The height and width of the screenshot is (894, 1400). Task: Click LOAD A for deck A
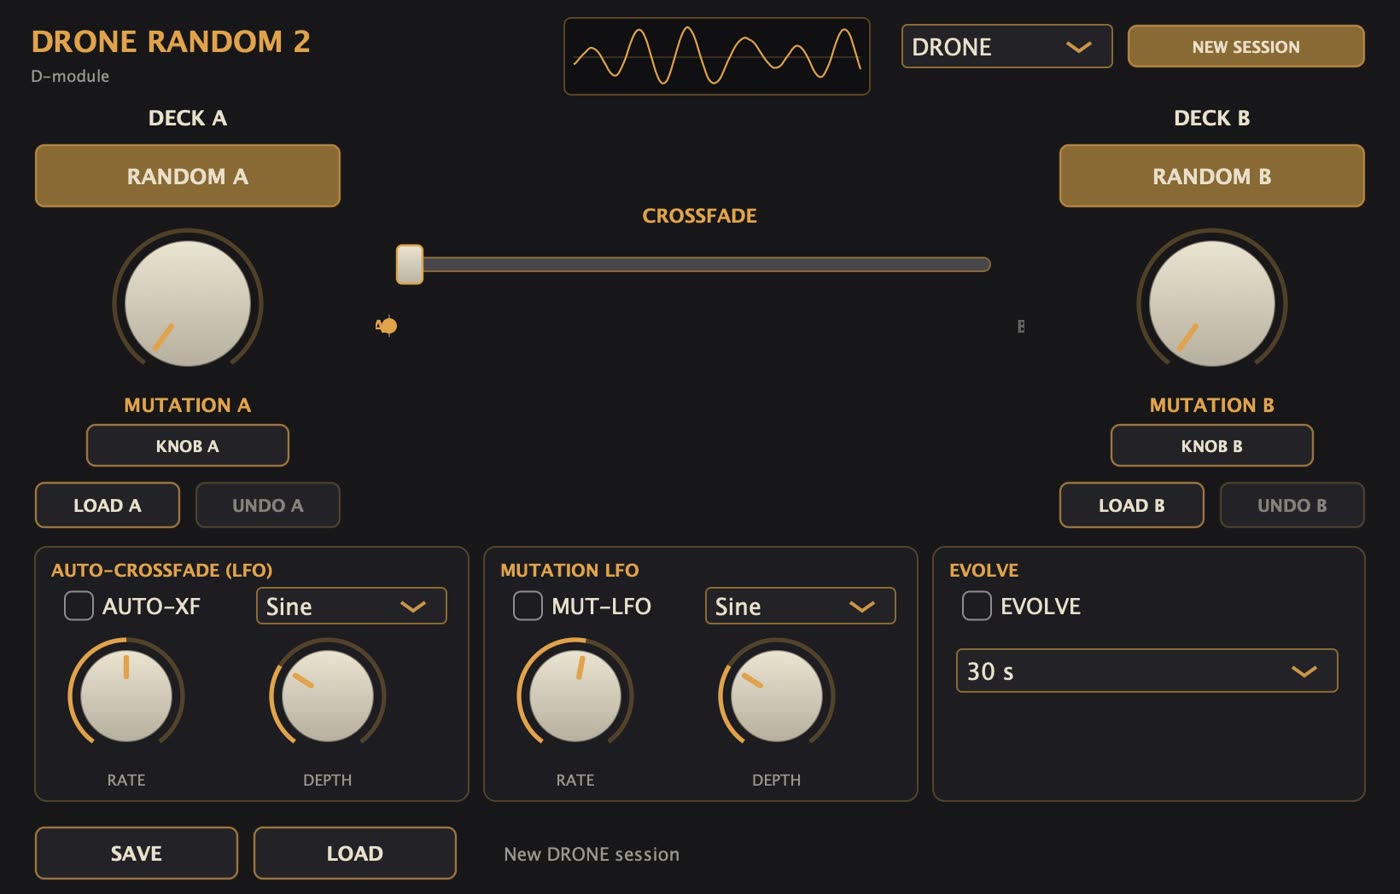pyautogui.click(x=107, y=505)
